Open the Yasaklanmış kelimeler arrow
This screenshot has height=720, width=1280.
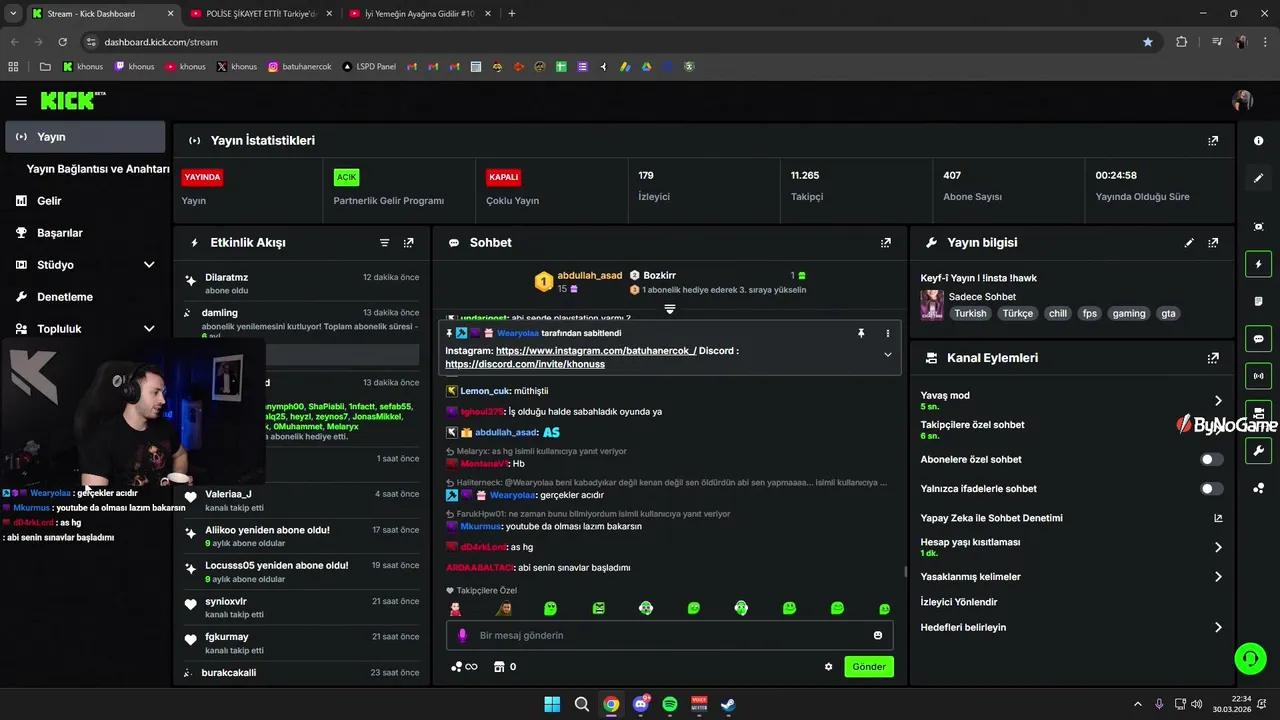(1218, 577)
